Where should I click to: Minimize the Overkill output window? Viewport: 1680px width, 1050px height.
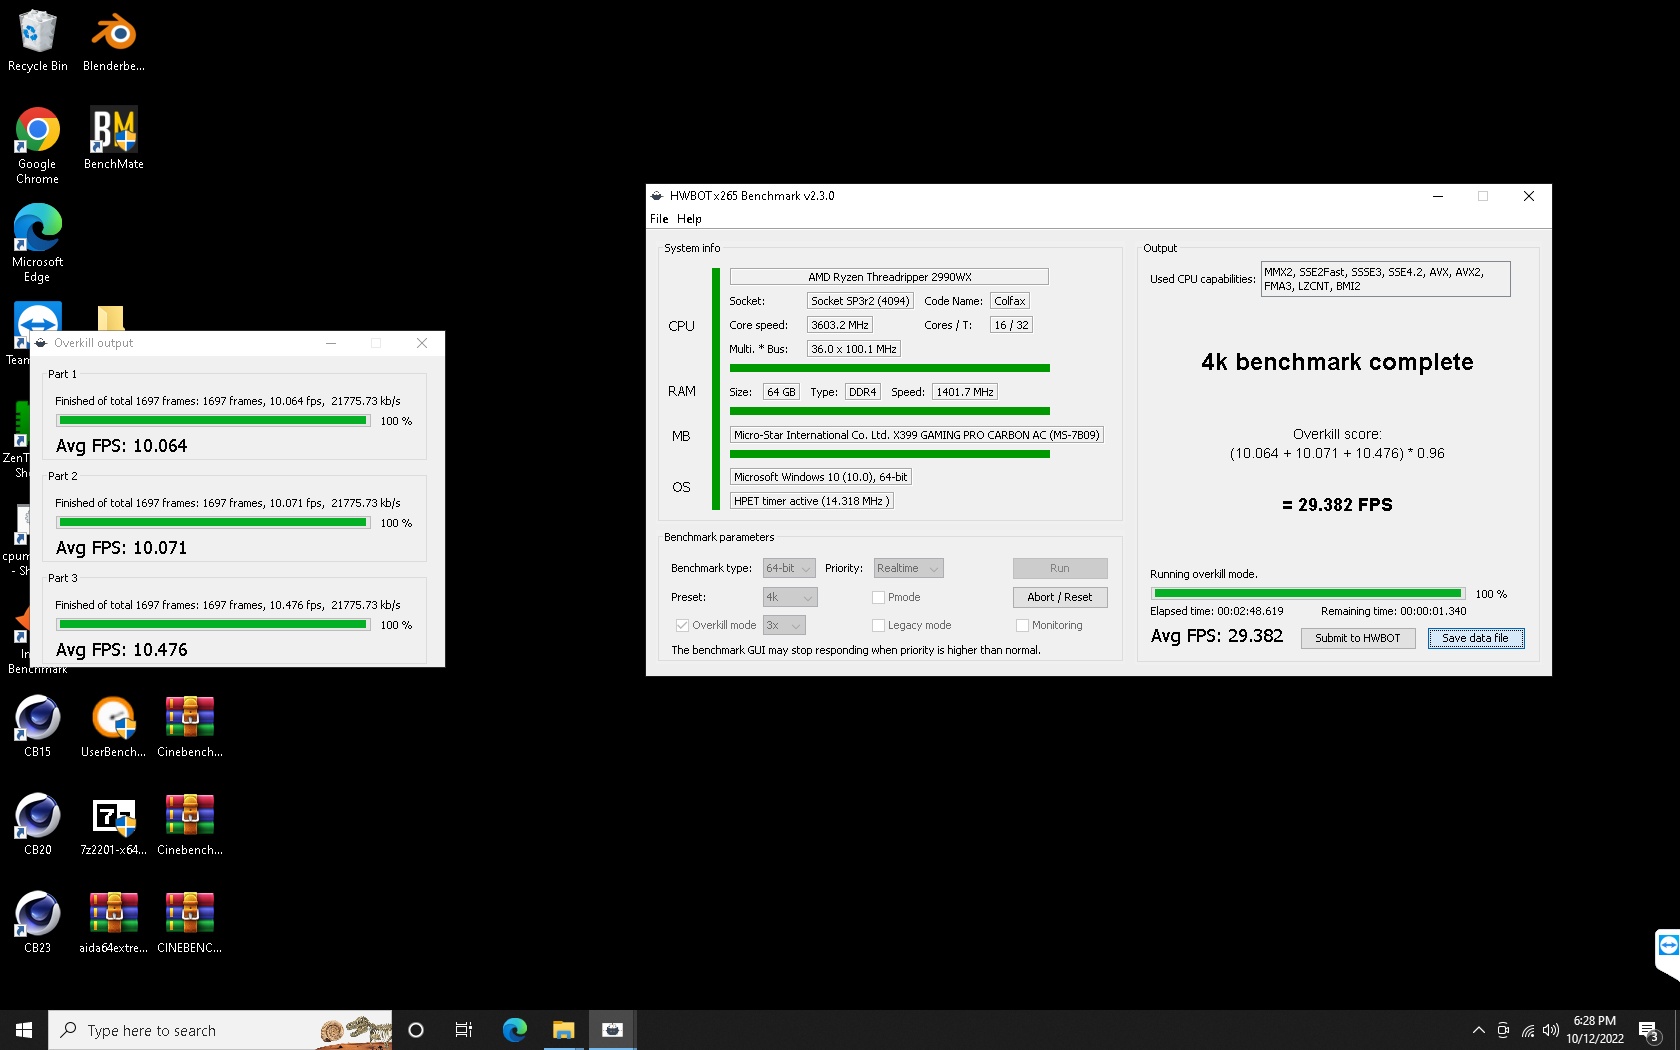pos(331,343)
